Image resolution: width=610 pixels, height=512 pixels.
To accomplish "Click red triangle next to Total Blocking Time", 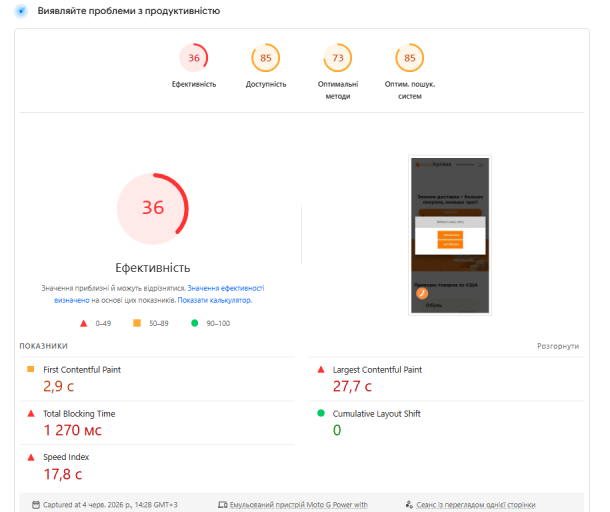I will 31,413.
